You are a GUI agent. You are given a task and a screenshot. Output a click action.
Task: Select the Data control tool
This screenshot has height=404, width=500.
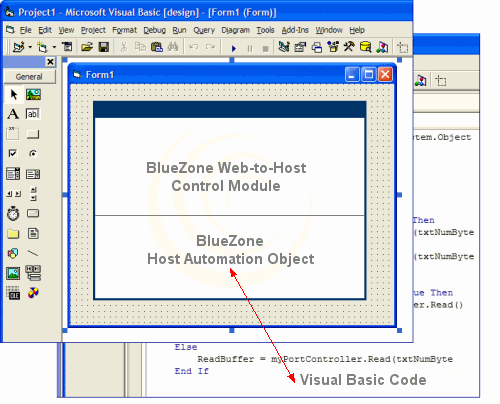[33, 273]
